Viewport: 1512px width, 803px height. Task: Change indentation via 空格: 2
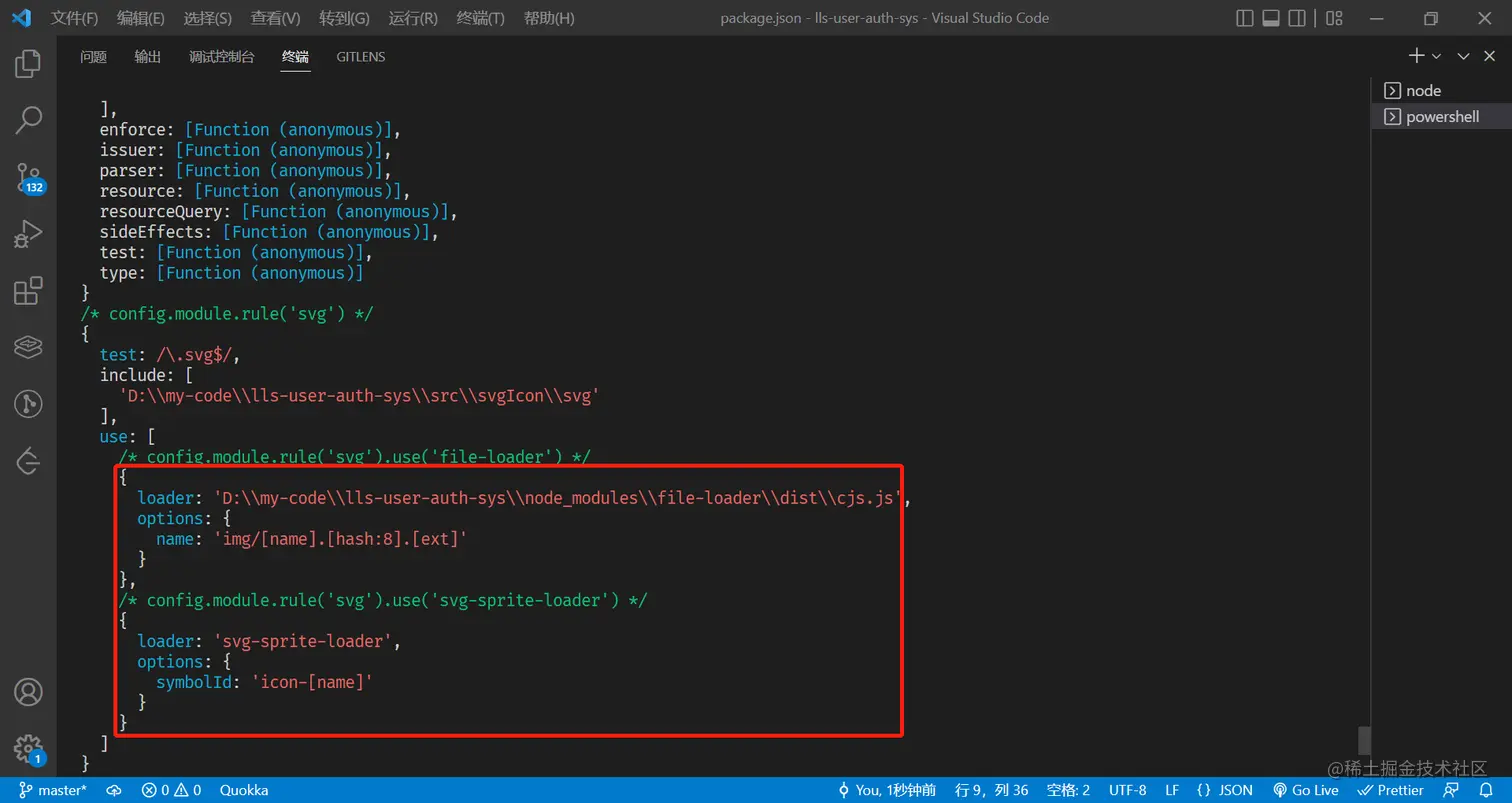[x=1068, y=790]
